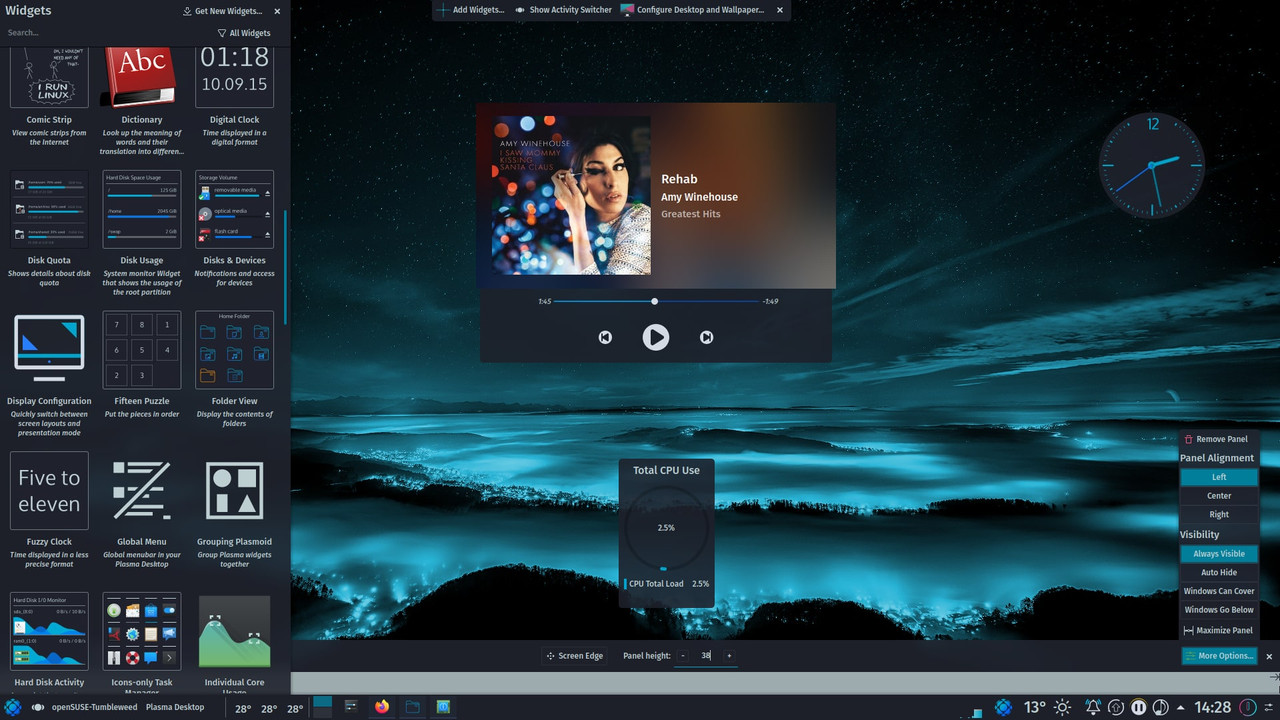Select the Display Configuration widget
1280x720 pixels.
click(49, 373)
